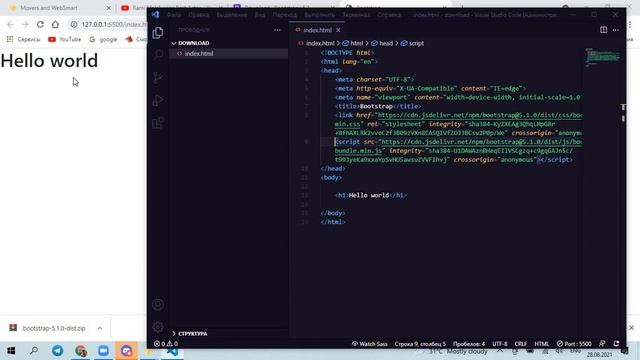This screenshot has width=640, height=360.
Task: Open the Выполнить menu
Action: [320, 15]
